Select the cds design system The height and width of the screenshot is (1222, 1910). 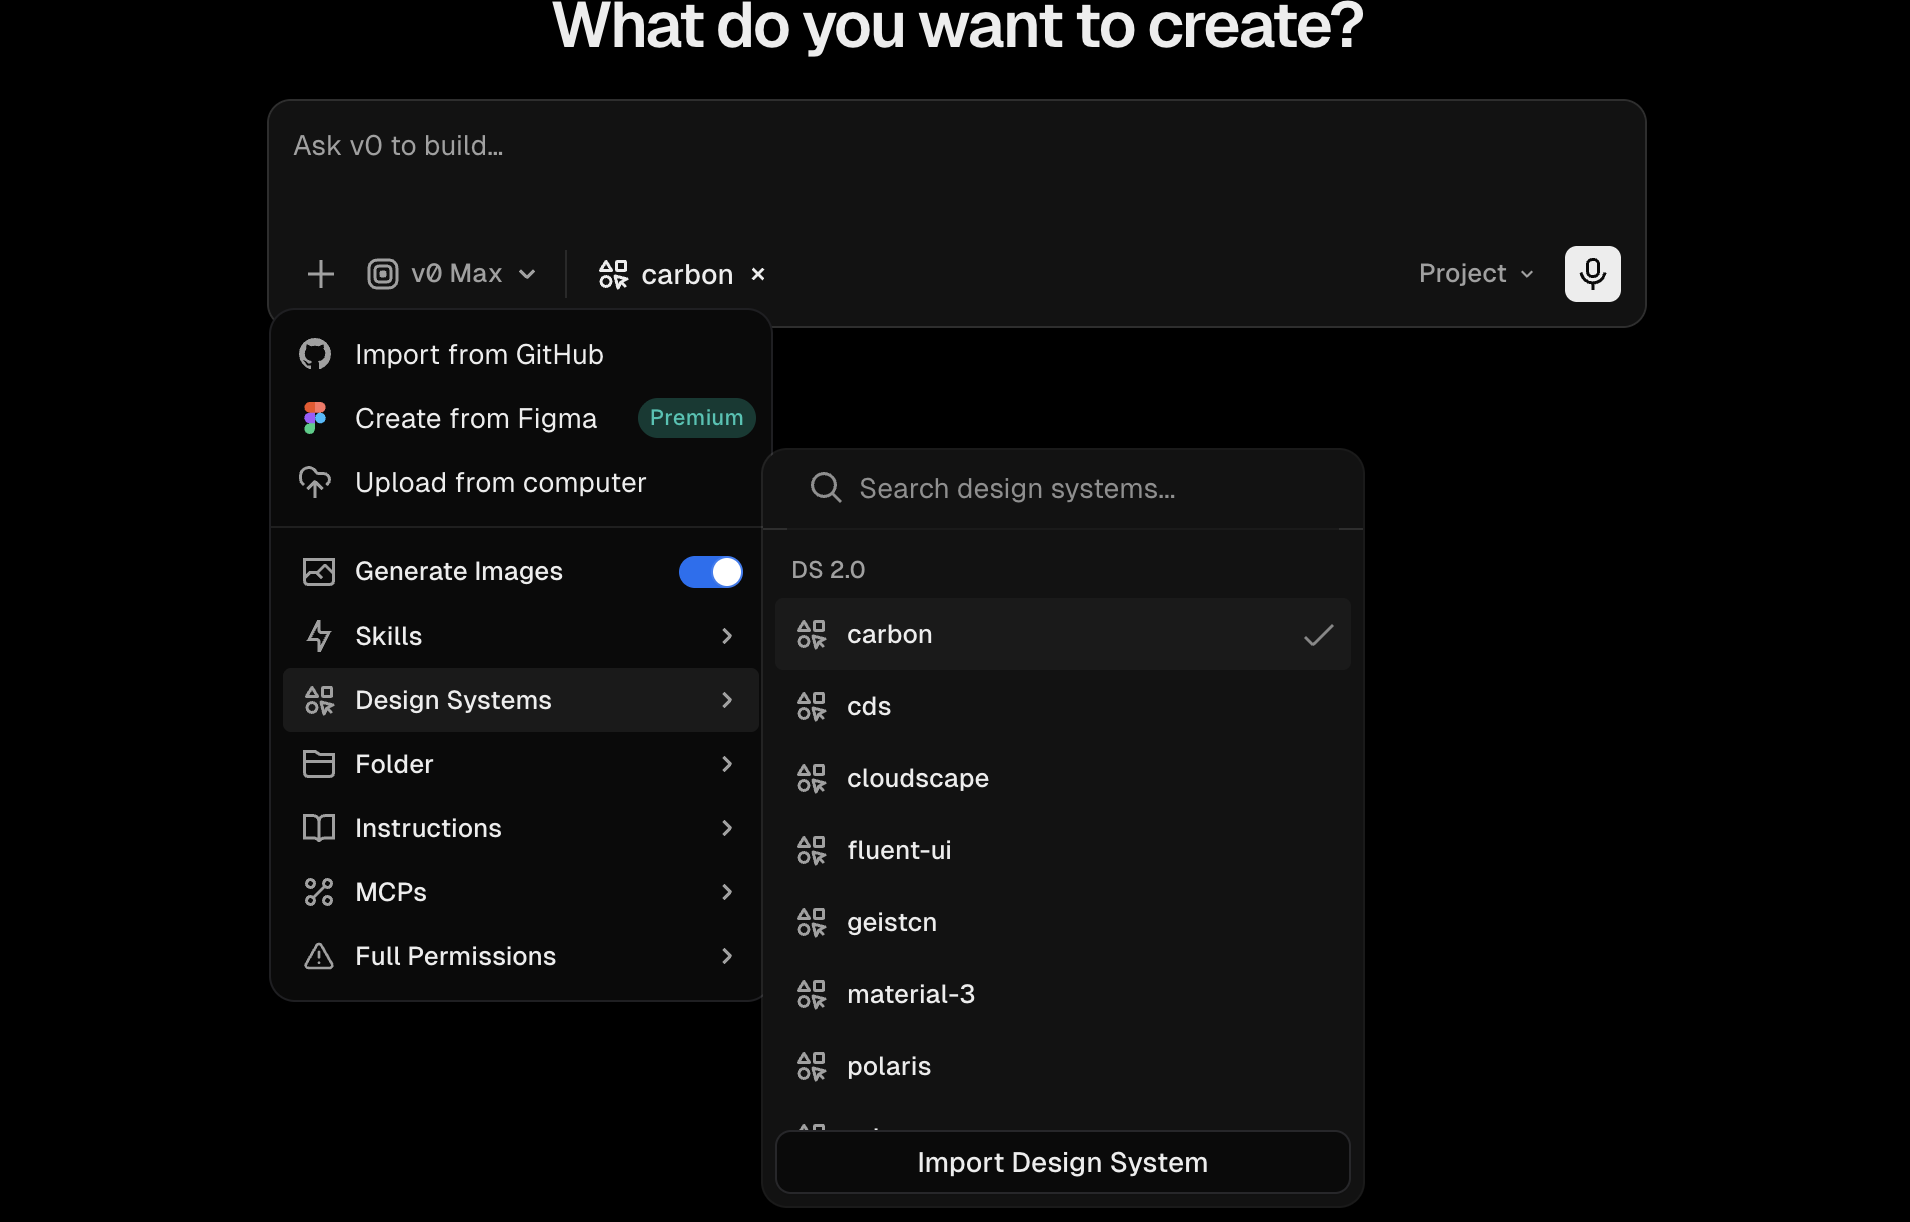1062,706
